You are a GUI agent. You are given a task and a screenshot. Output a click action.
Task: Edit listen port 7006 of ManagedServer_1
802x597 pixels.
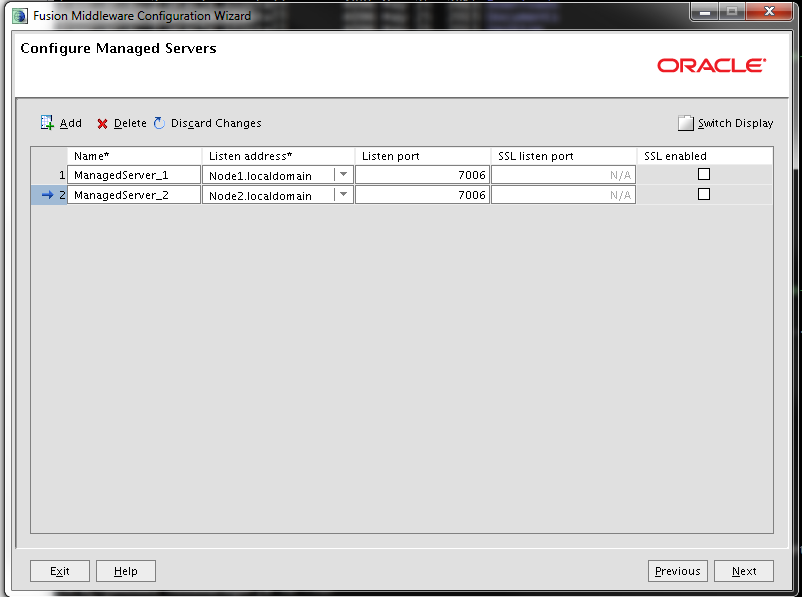tap(422, 175)
